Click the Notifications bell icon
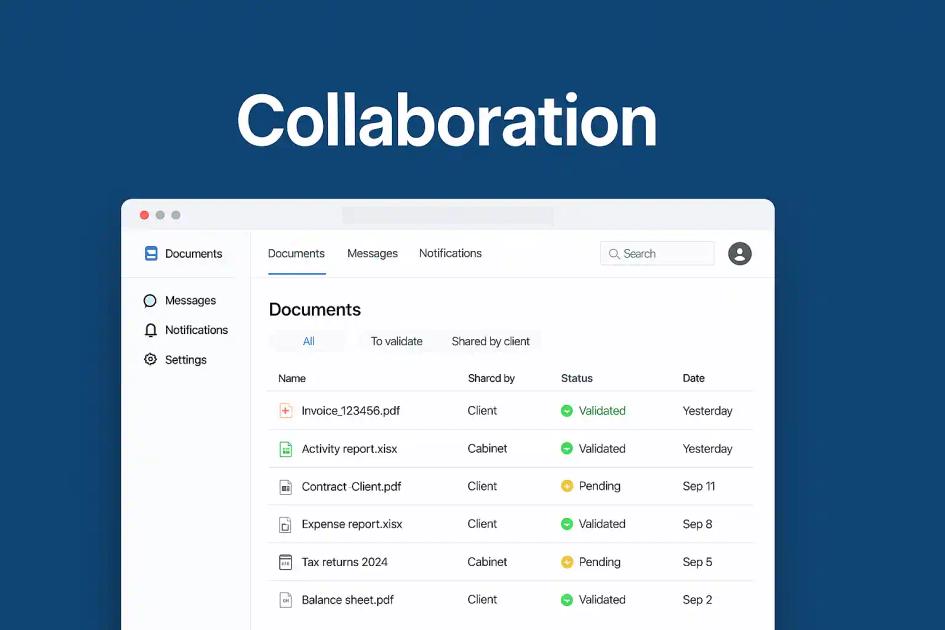 tap(151, 330)
